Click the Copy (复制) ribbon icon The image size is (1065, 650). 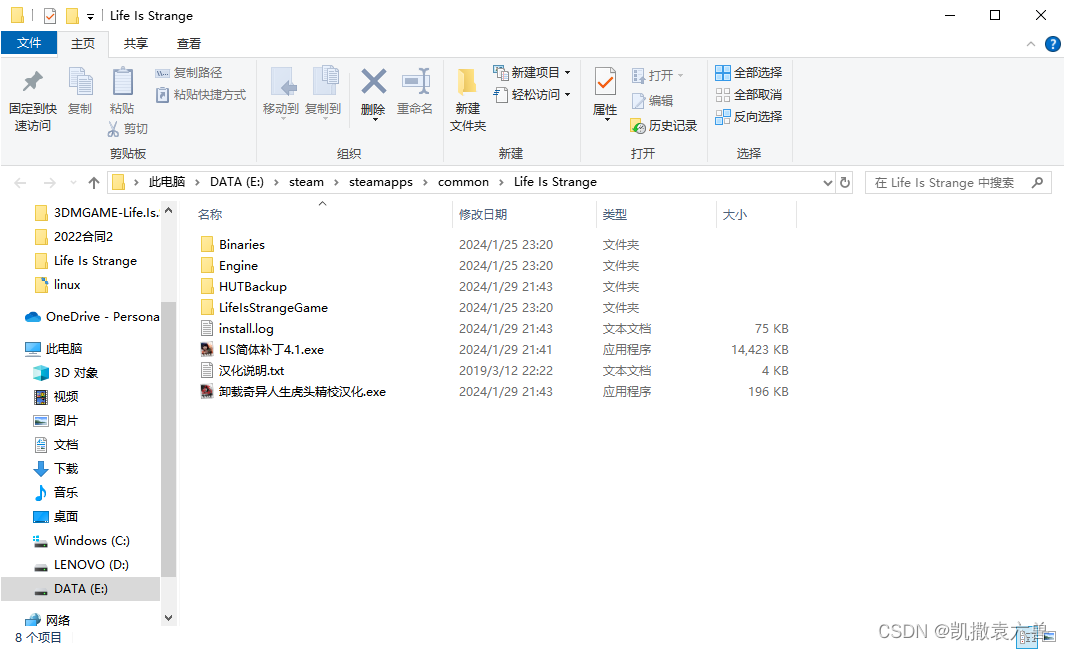coord(80,82)
